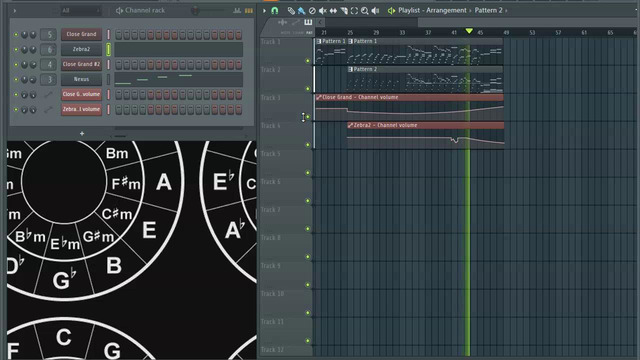Open the Close Grand #2 channel button
This screenshot has width=640, height=360.
[x=81, y=64]
